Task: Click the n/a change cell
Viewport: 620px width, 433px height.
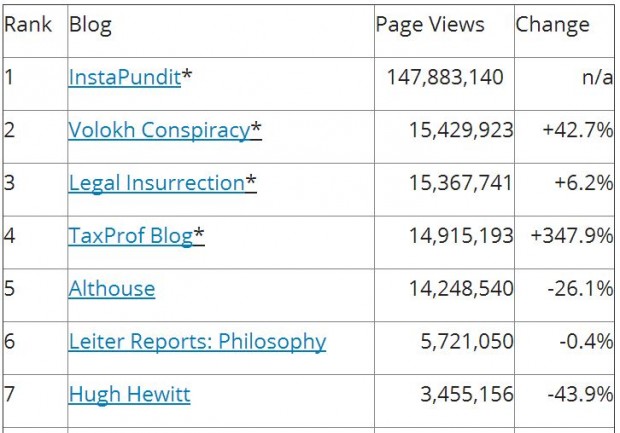Action: pos(596,77)
